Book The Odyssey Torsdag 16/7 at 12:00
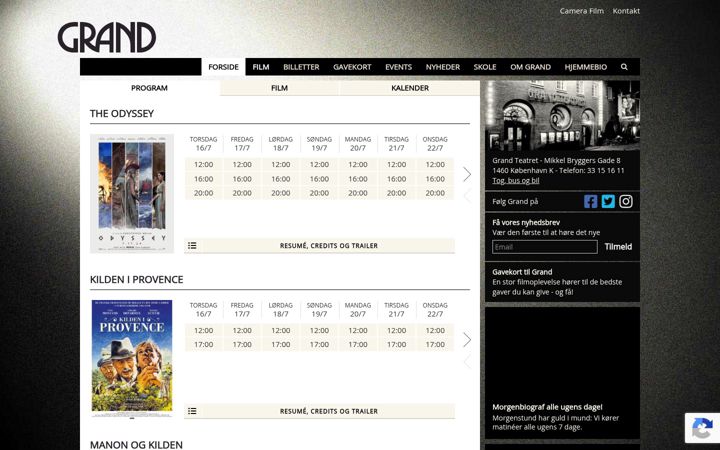Viewport: 720px width, 450px height. click(203, 164)
